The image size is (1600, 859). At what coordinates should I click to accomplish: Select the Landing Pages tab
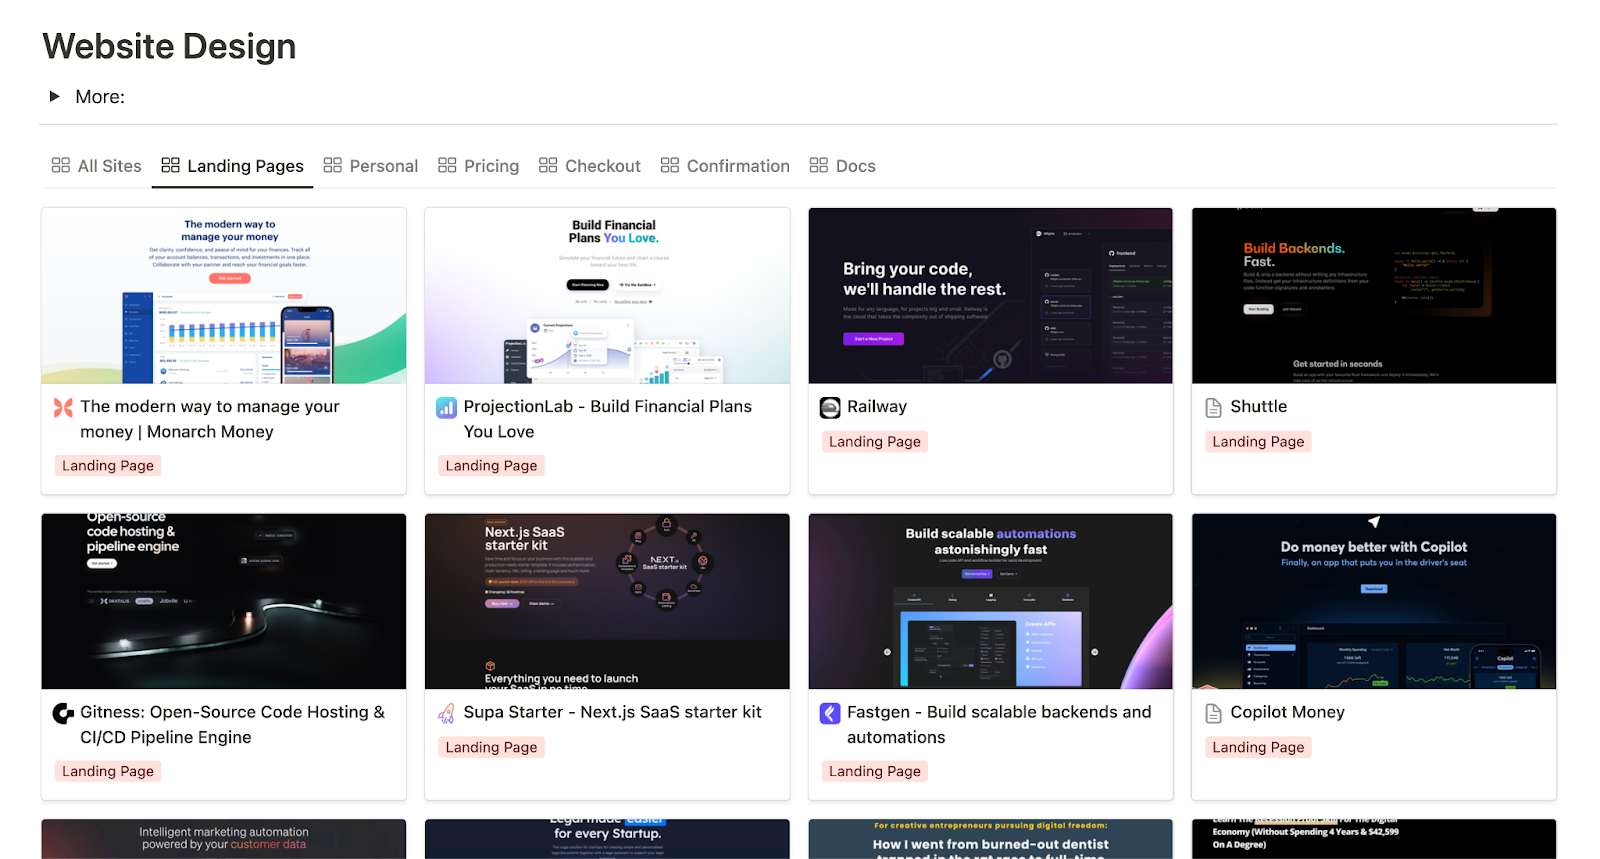[x=232, y=166]
